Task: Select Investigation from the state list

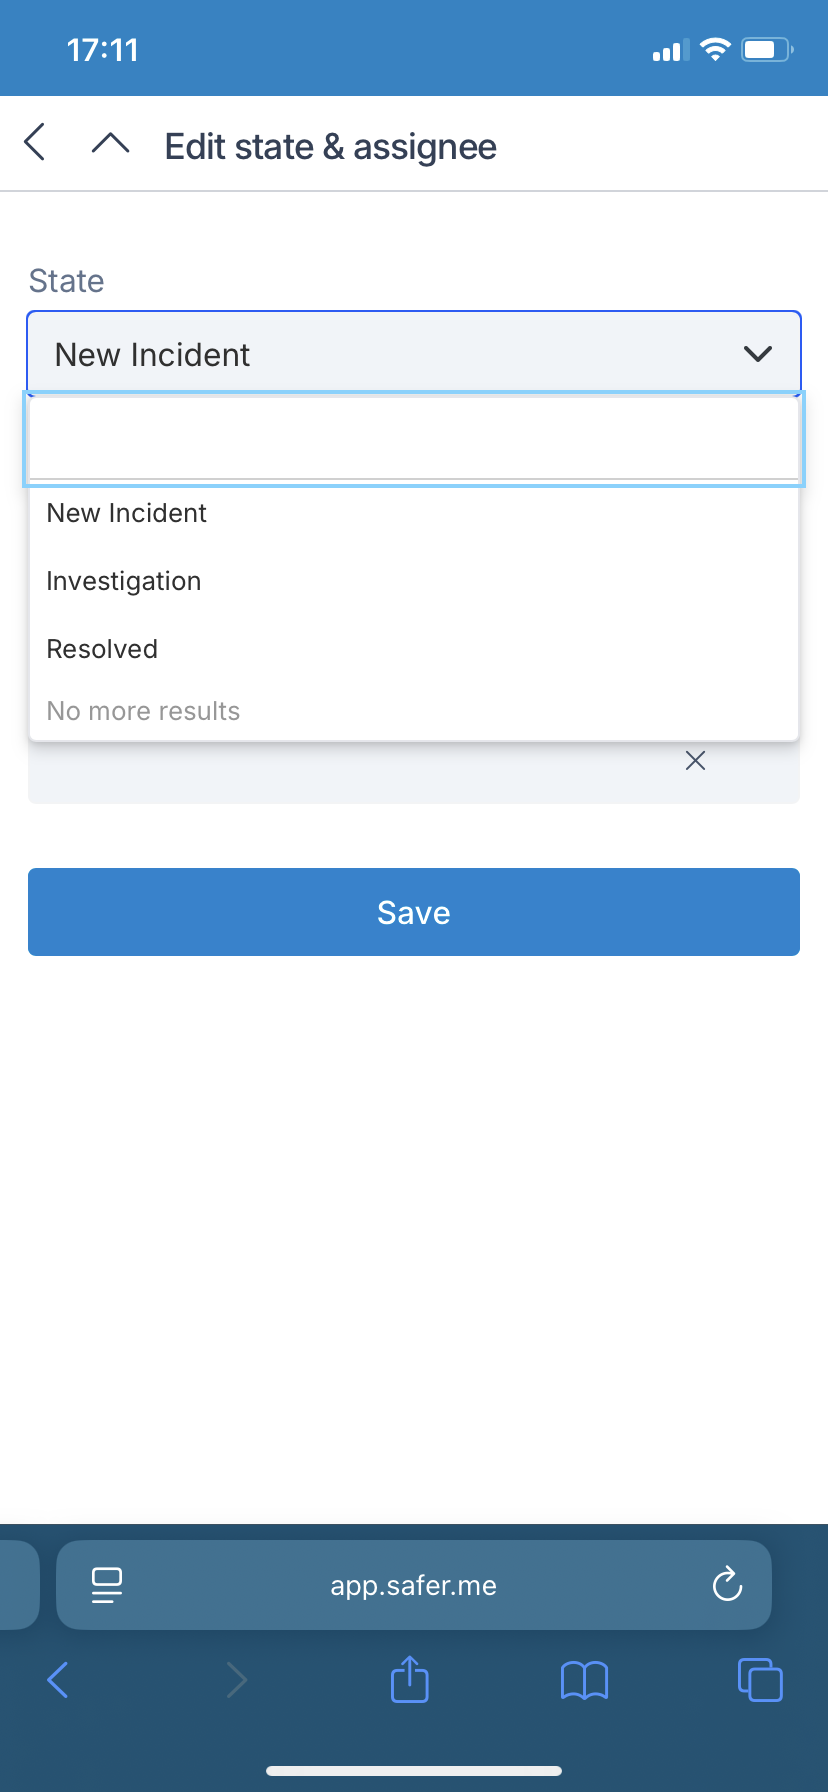Action: [123, 581]
